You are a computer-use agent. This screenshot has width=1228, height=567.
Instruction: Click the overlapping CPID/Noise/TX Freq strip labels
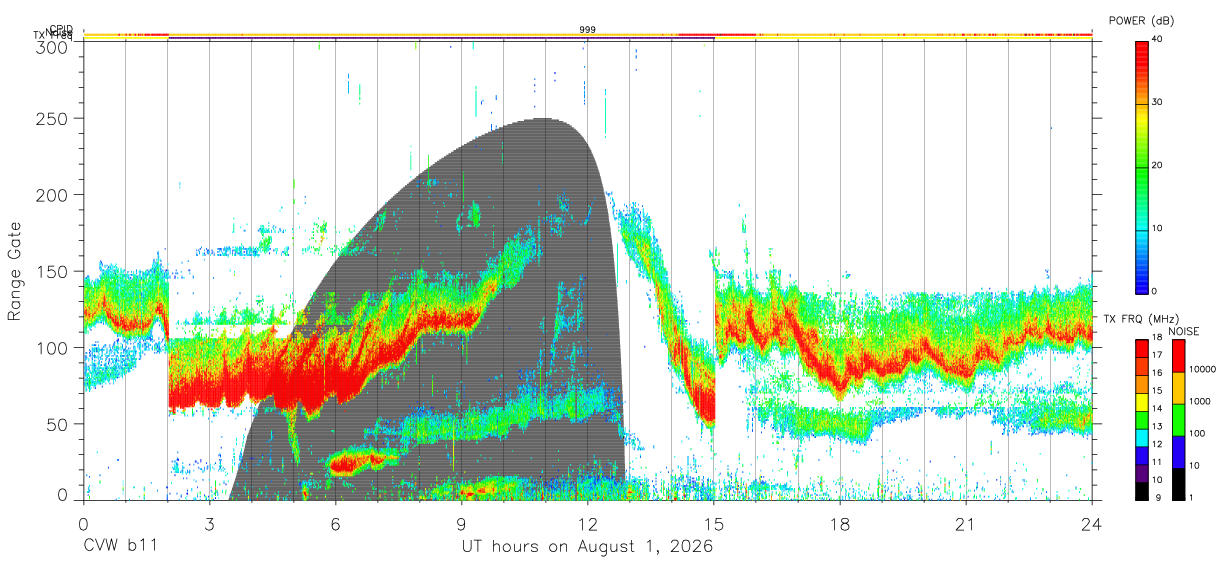[55, 33]
